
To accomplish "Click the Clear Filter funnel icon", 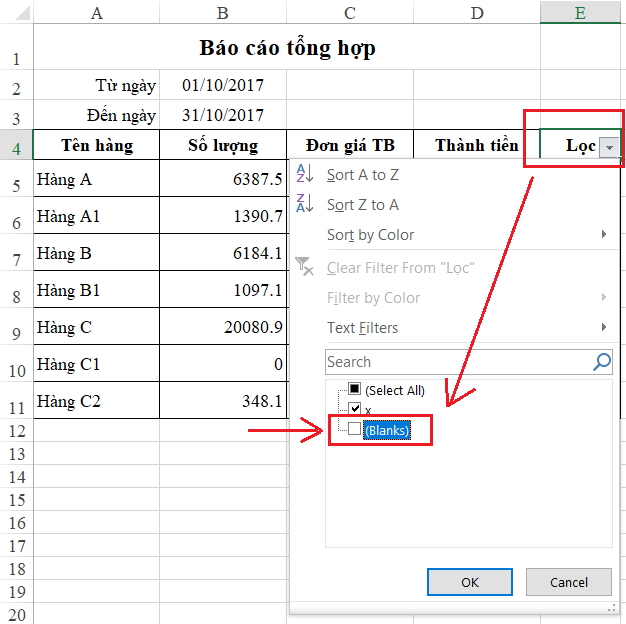I will [305, 267].
